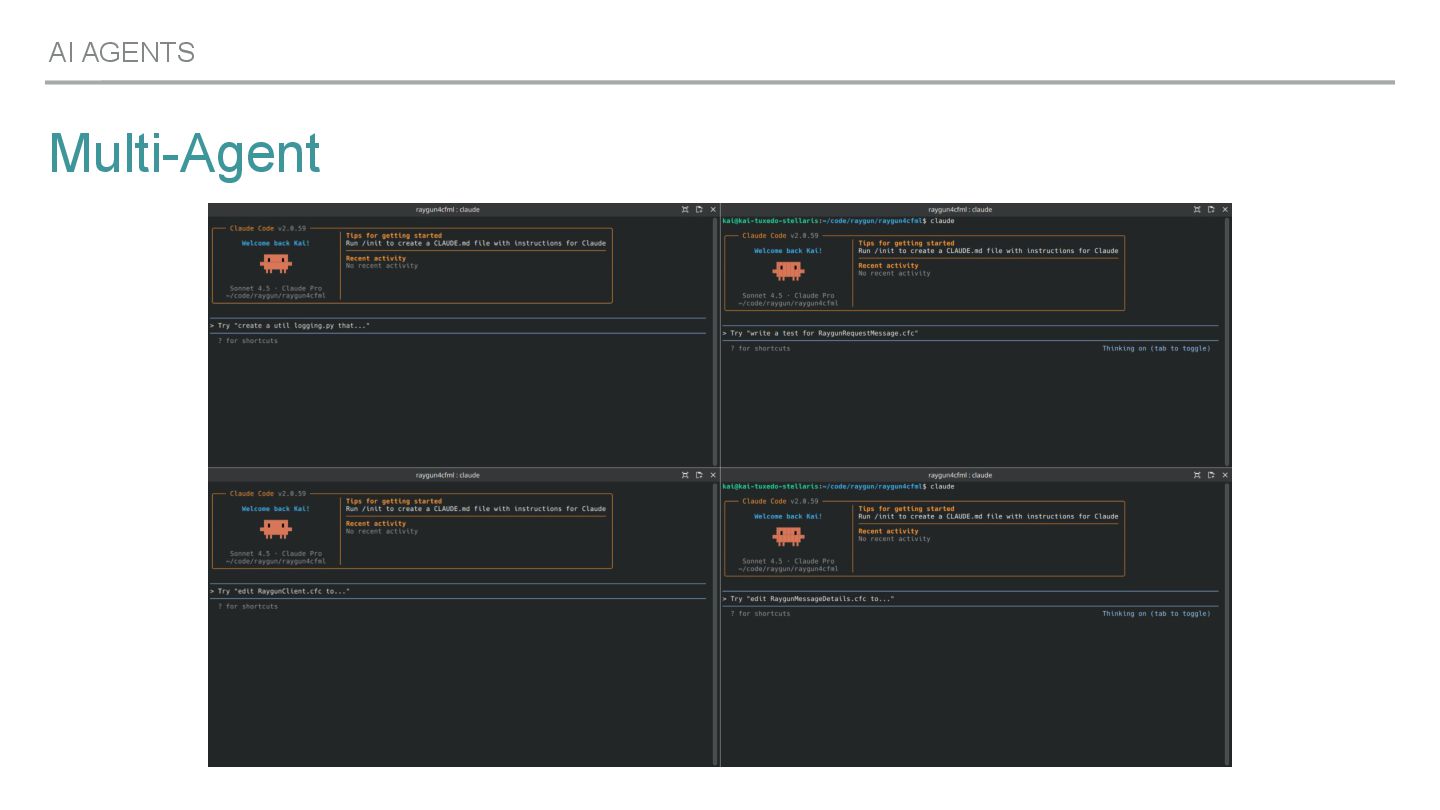Click '? for shortcuts' in top-left pane
Screen dimensions: 1440x810
[x=248, y=341]
